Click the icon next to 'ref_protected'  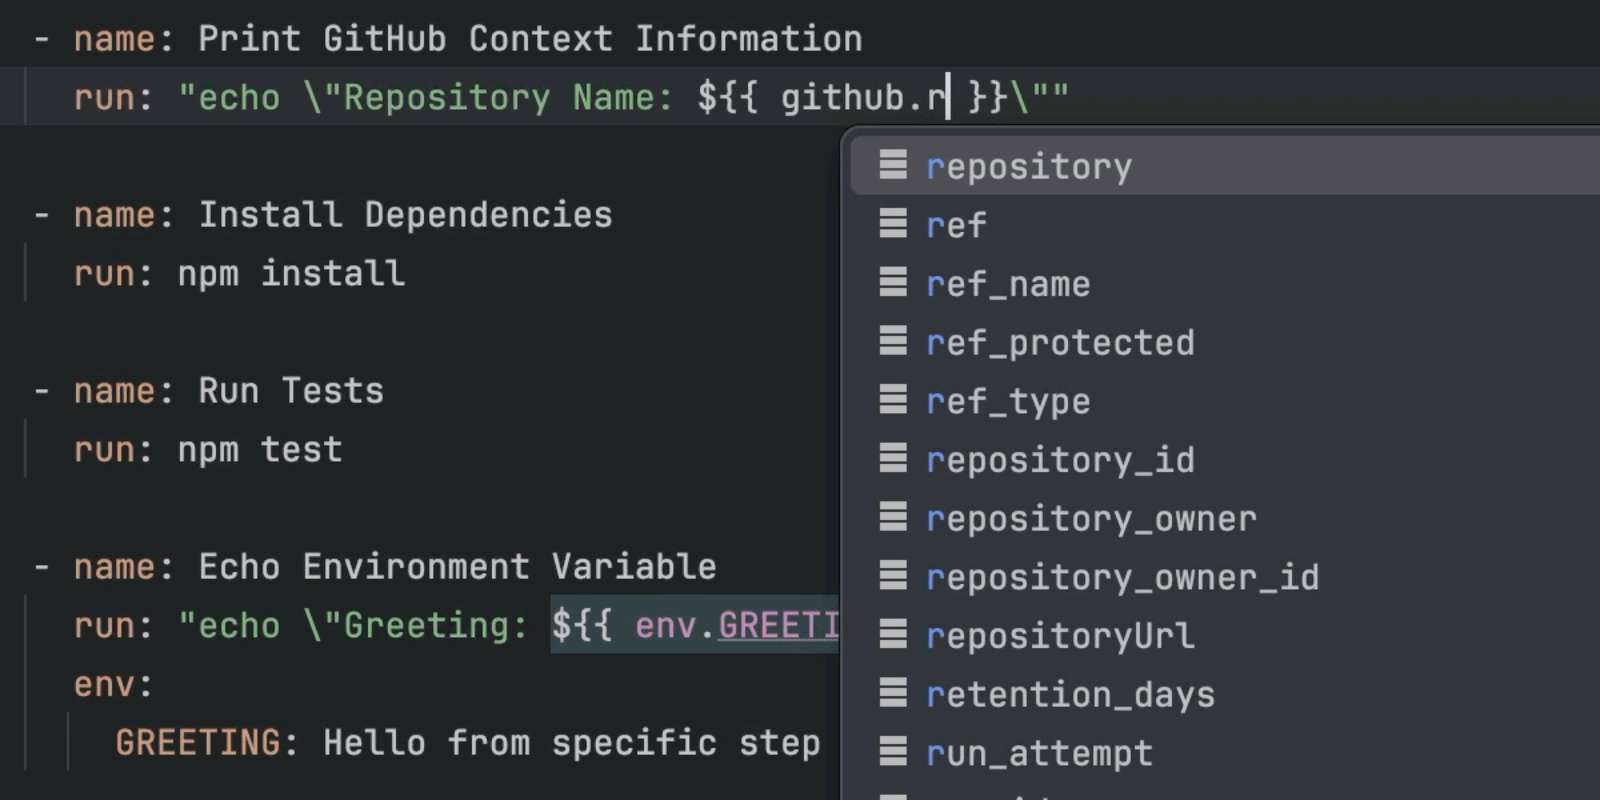[x=893, y=341]
